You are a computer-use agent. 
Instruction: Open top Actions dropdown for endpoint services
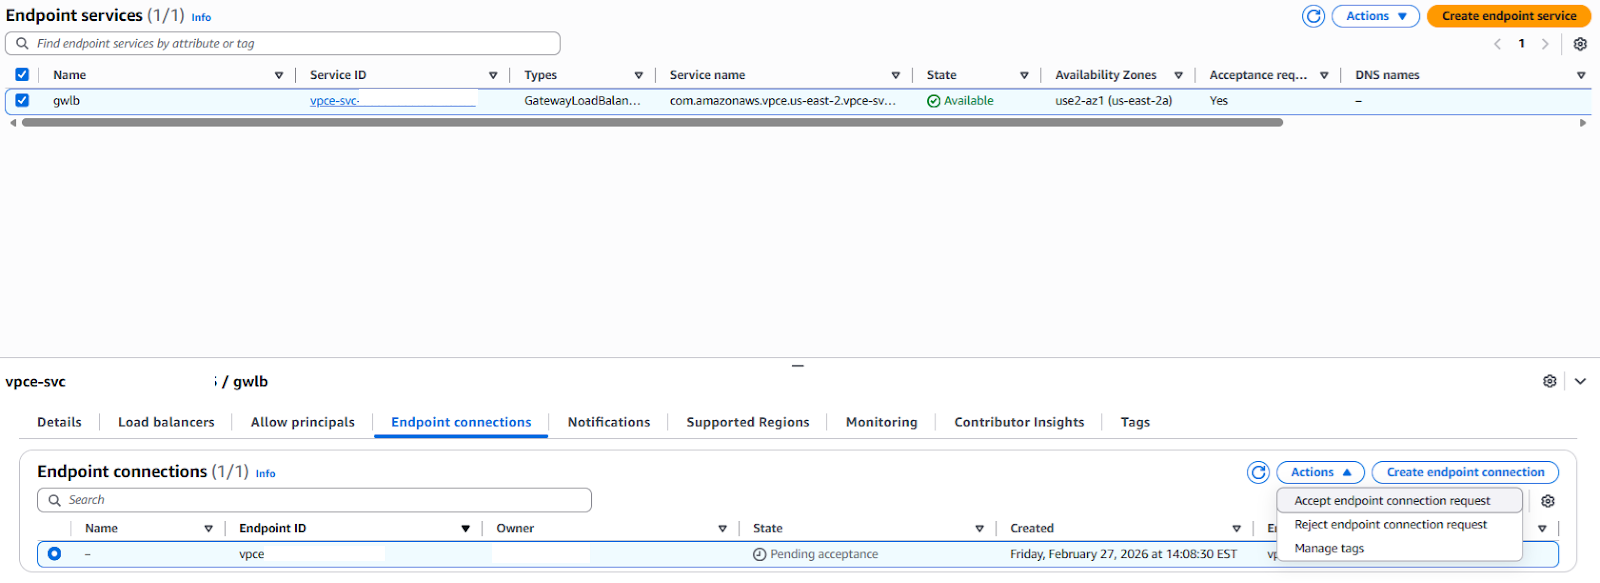click(1375, 16)
